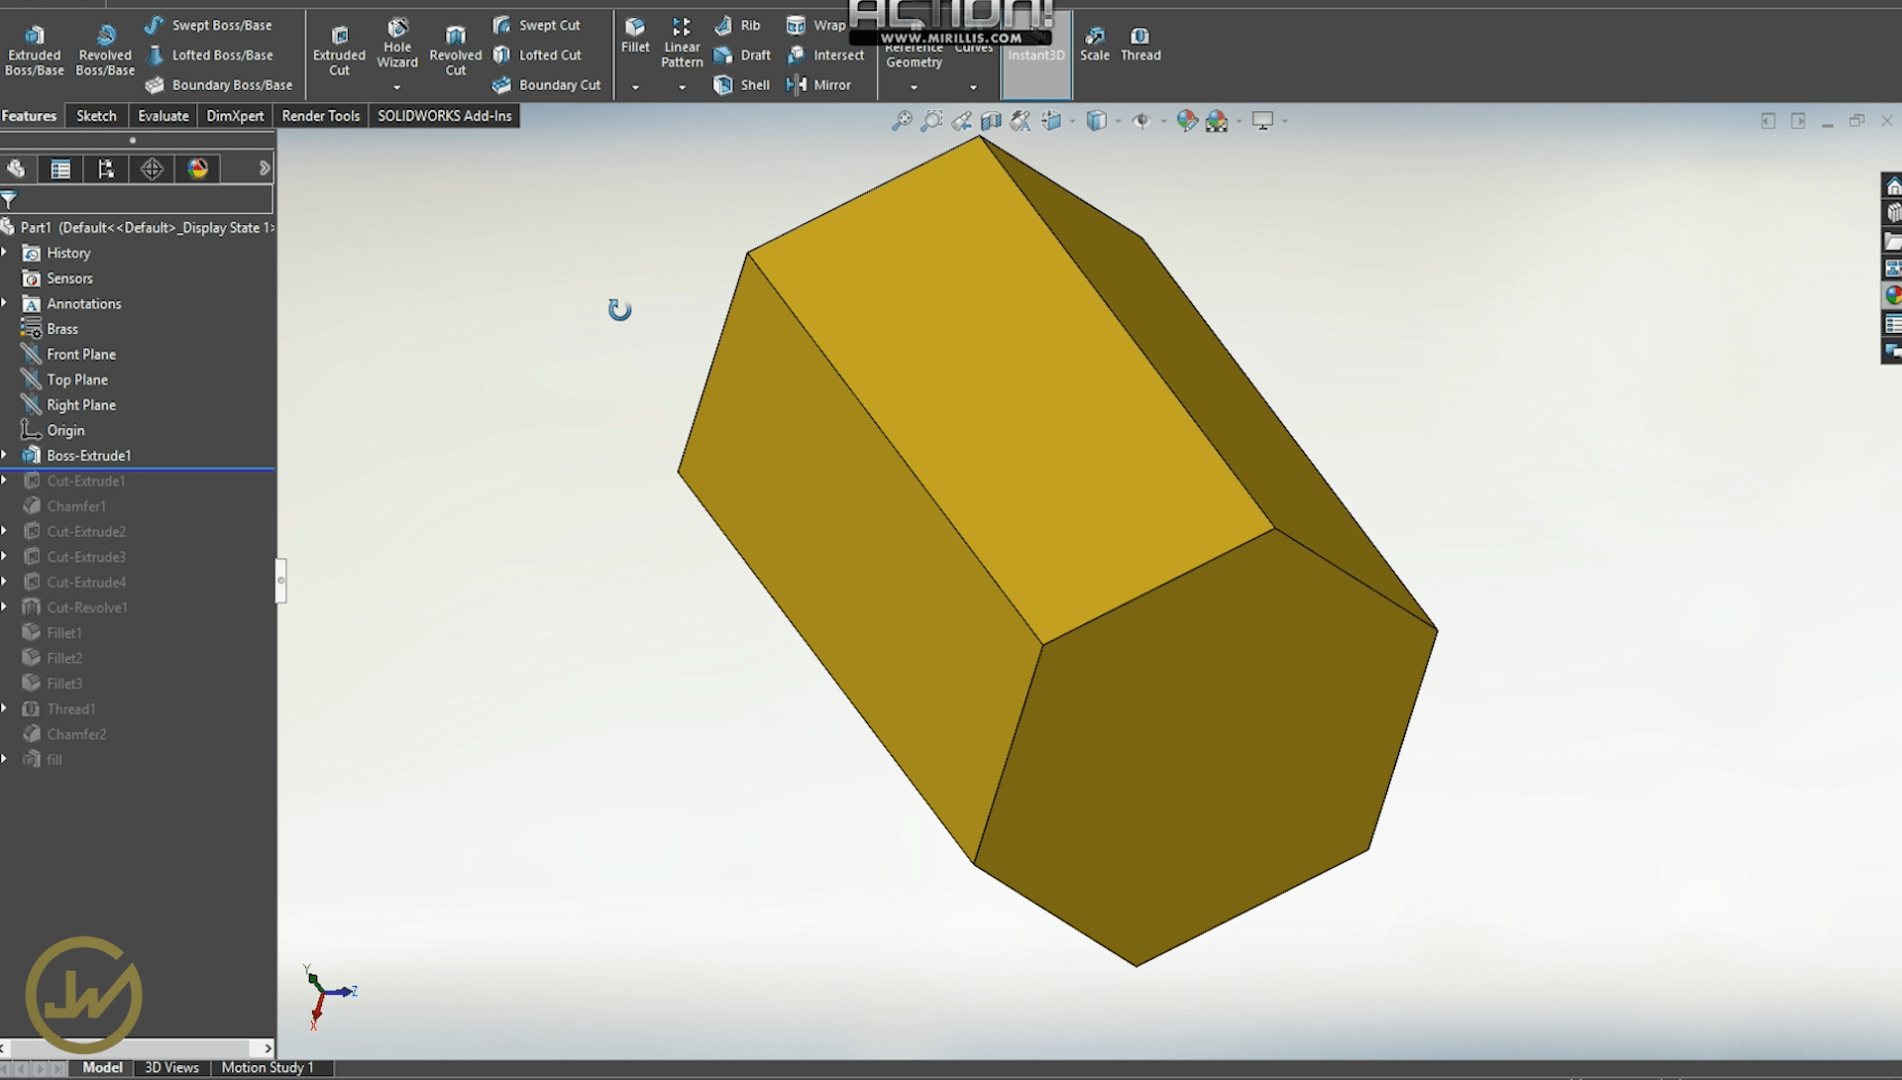Suppress visibility of the Right Plane
This screenshot has height=1080, width=1902.
80,404
